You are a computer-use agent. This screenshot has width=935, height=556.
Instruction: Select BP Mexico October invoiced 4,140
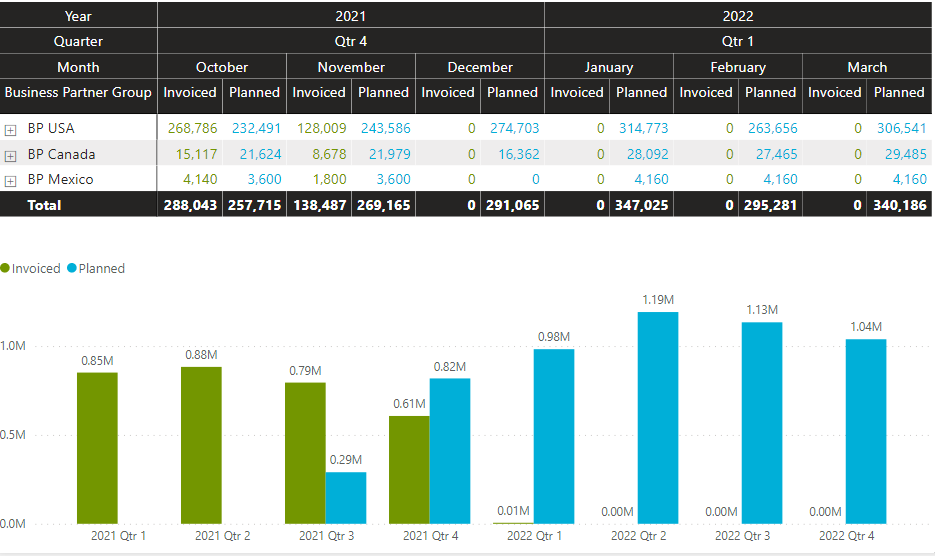[x=200, y=179]
